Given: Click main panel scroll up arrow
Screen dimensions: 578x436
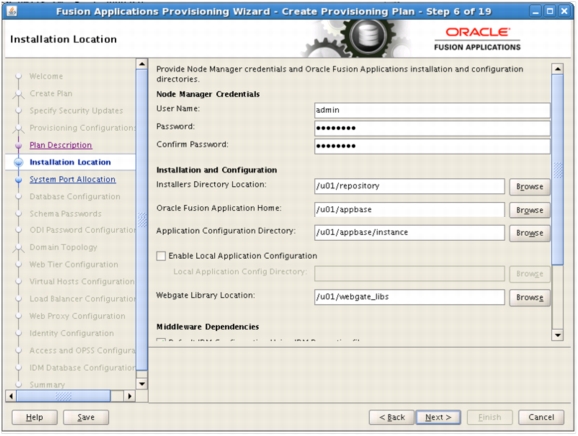Looking at the screenshot, I should click(557, 69).
